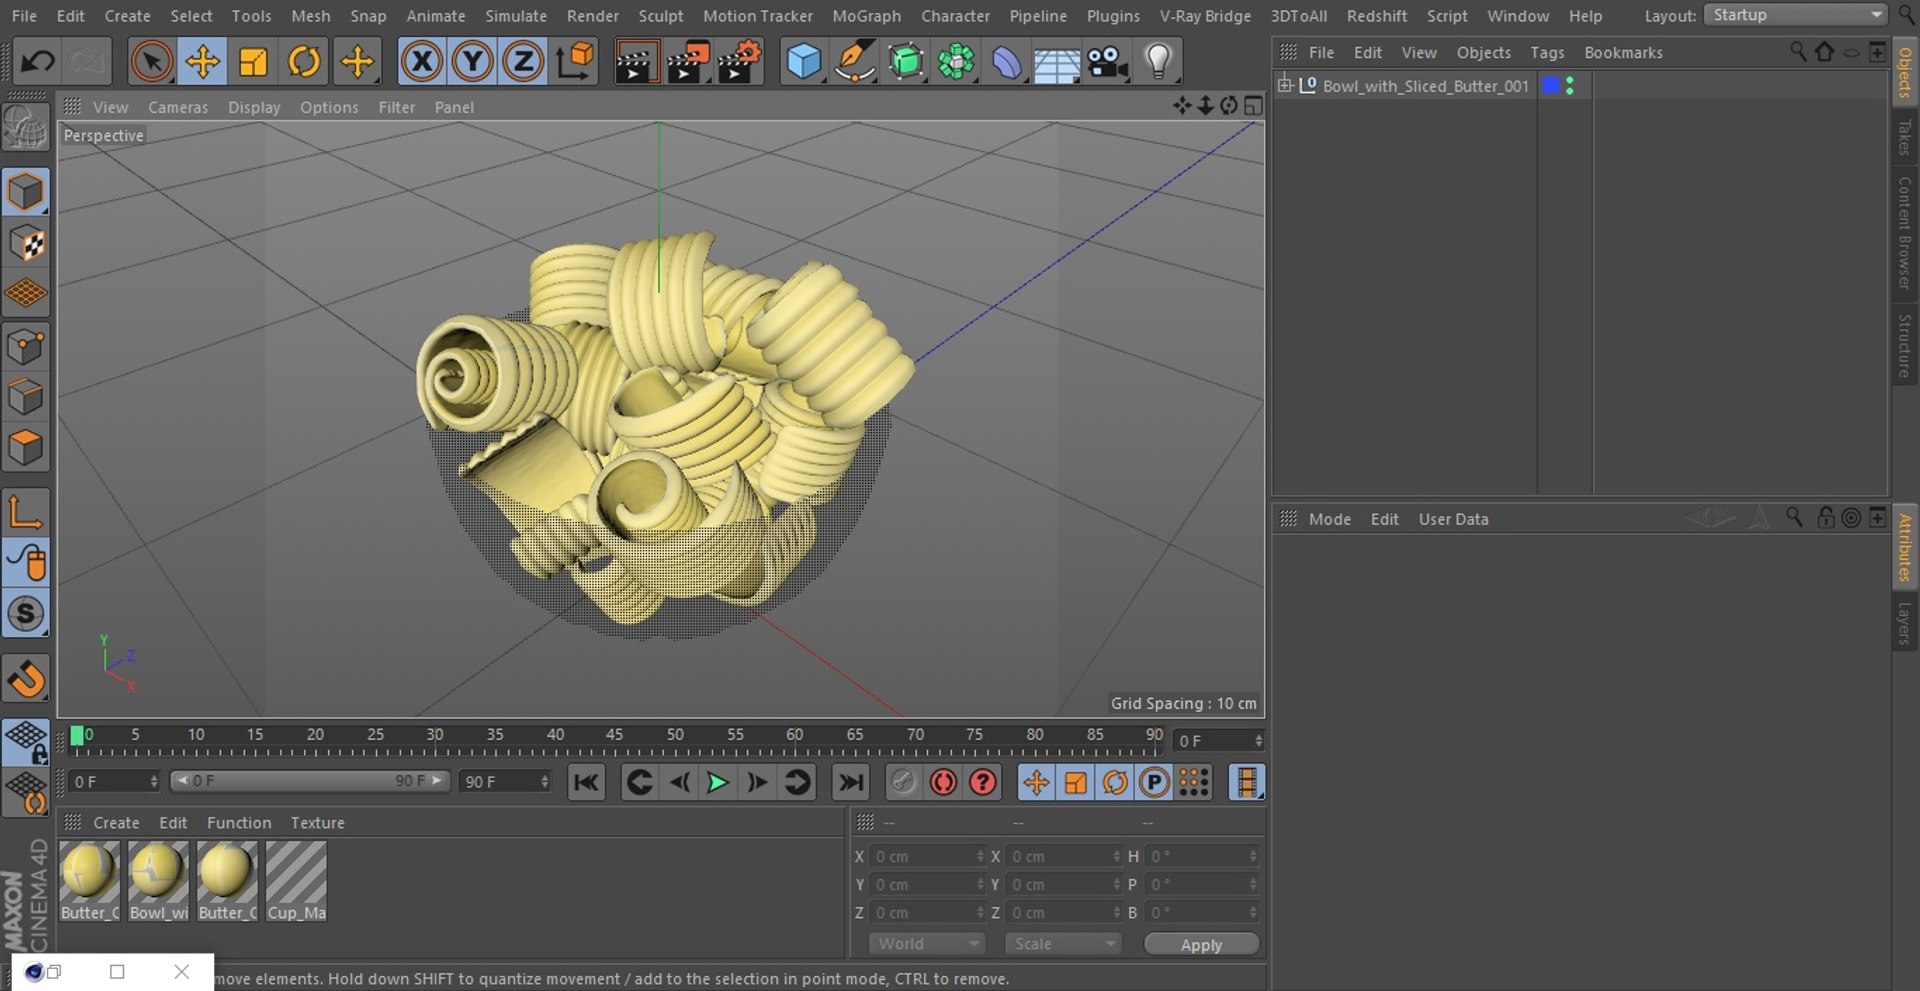The image size is (1920, 991).
Task: Open the Scale mode dropdown
Action: coord(1063,944)
